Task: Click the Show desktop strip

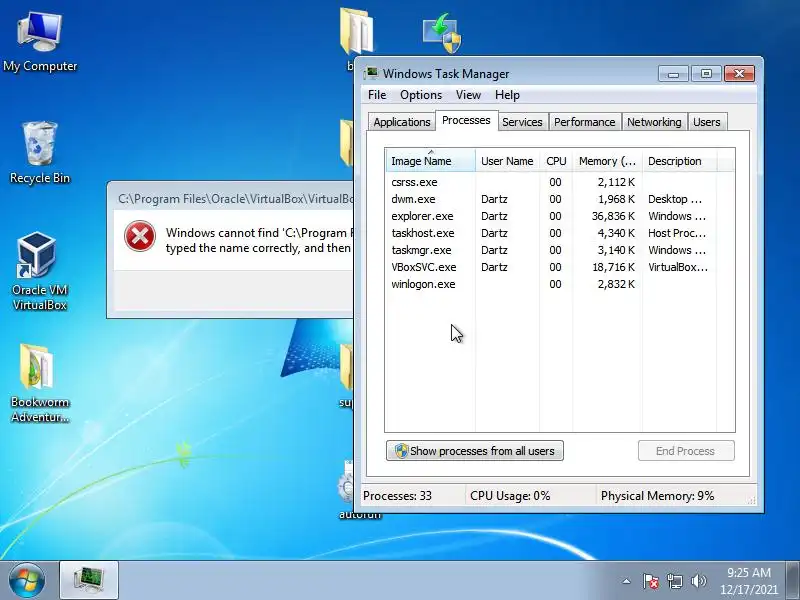Action: (793, 581)
